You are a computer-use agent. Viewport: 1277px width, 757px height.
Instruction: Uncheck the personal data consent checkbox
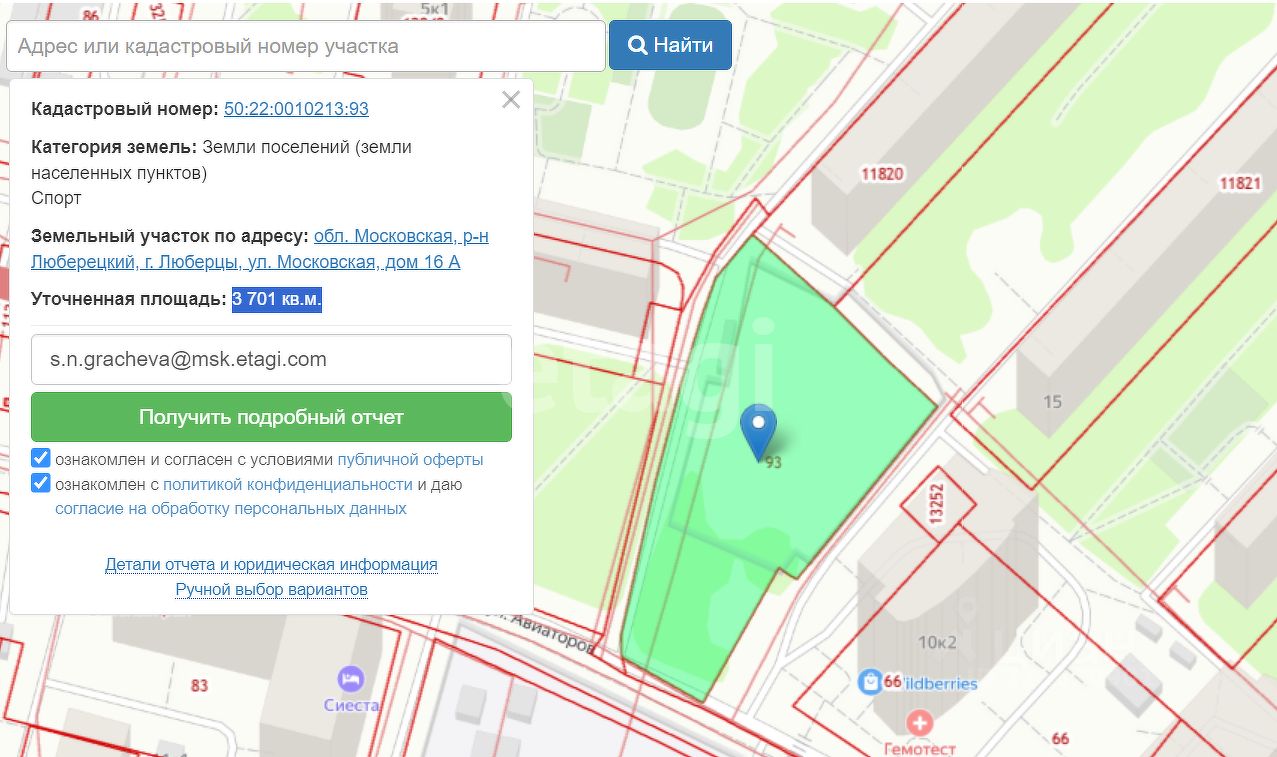point(41,483)
